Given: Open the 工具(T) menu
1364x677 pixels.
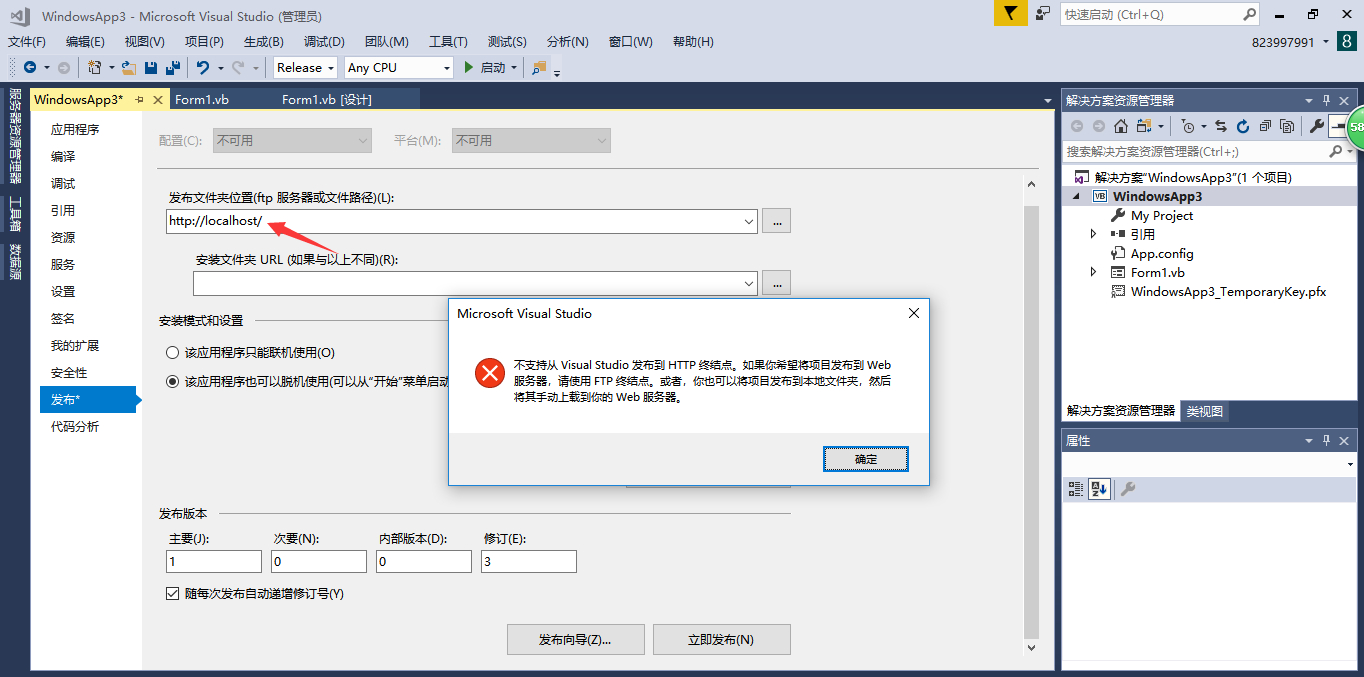Looking at the screenshot, I should tap(448, 41).
